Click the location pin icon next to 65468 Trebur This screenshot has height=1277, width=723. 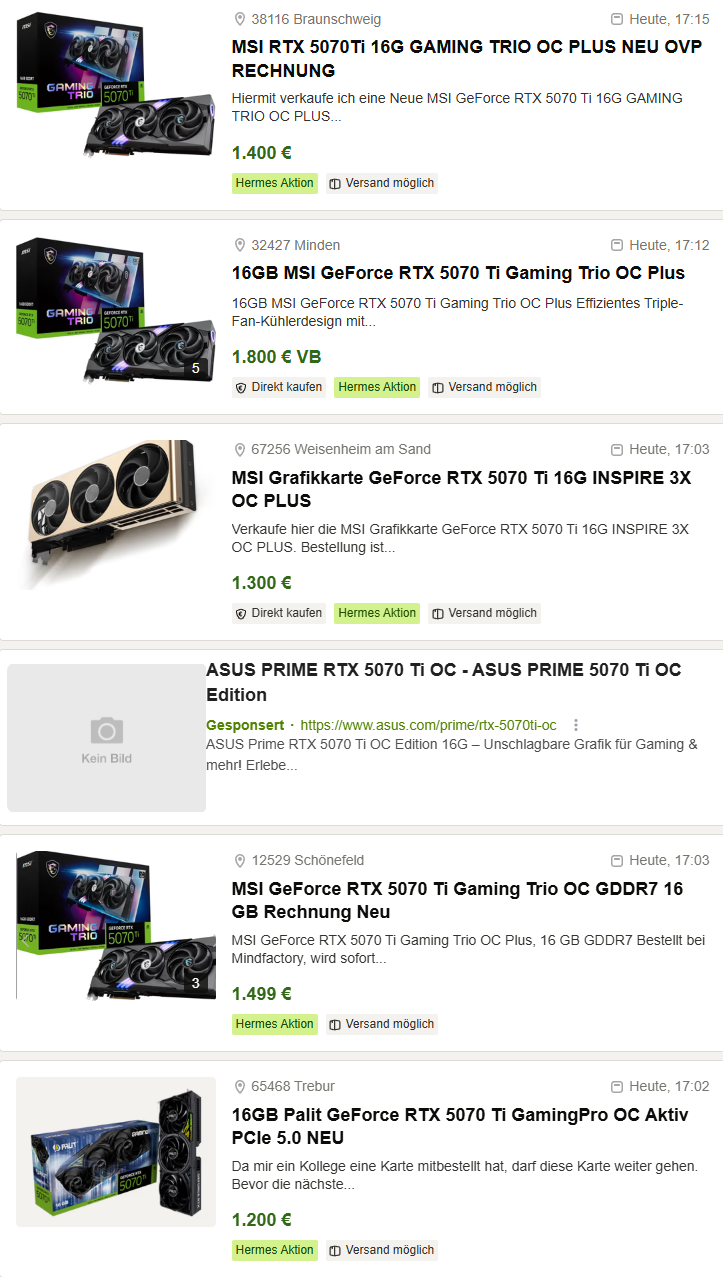pos(239,1086)
